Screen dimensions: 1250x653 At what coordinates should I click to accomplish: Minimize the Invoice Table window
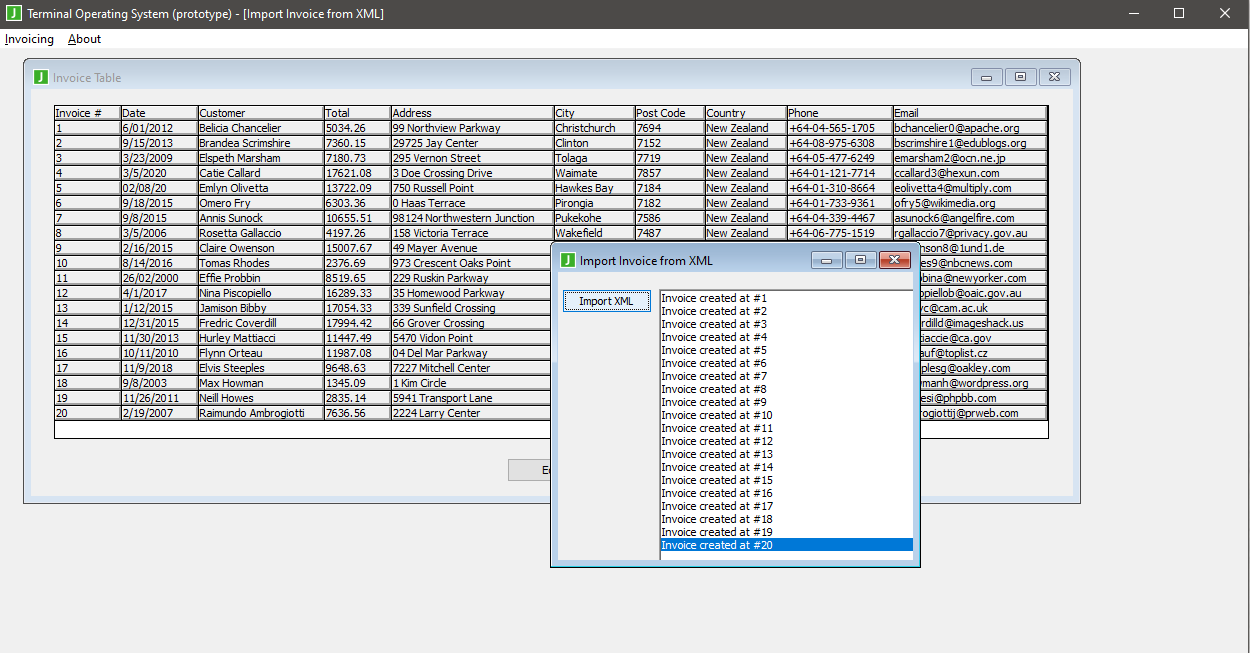pyautogui.click(x=987, y=77)
